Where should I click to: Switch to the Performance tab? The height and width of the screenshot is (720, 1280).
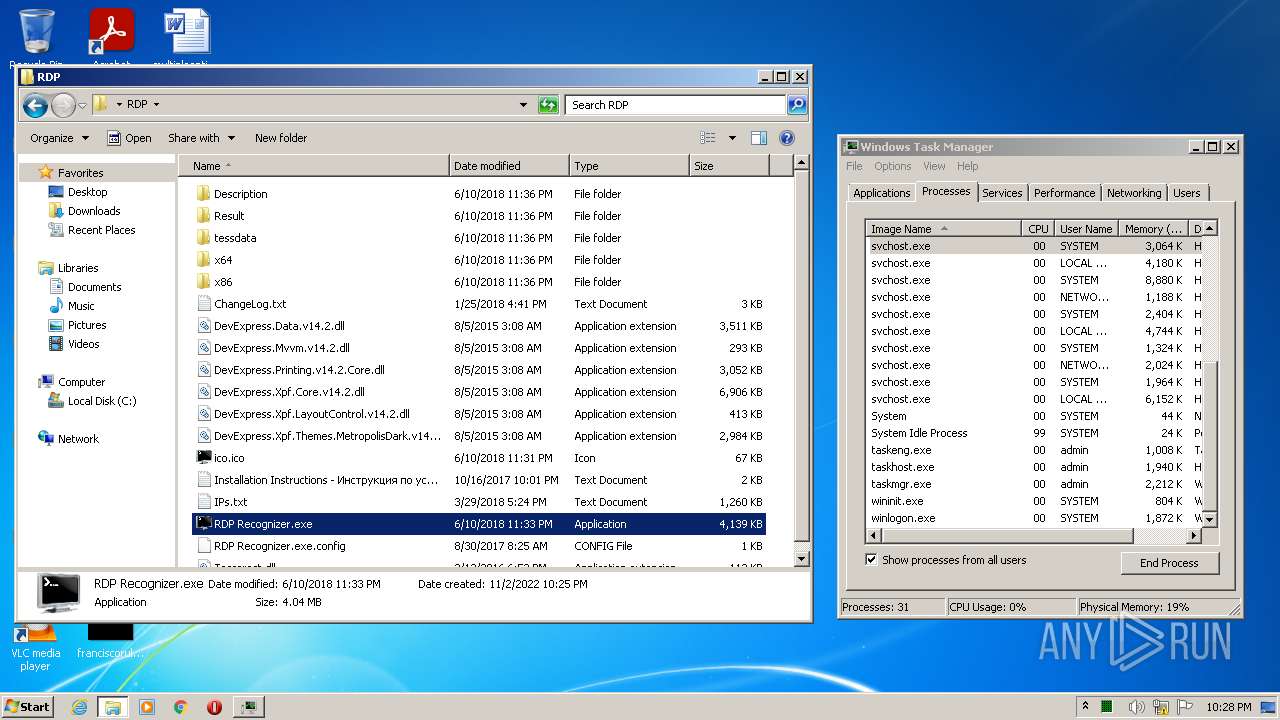(1064, 193)
